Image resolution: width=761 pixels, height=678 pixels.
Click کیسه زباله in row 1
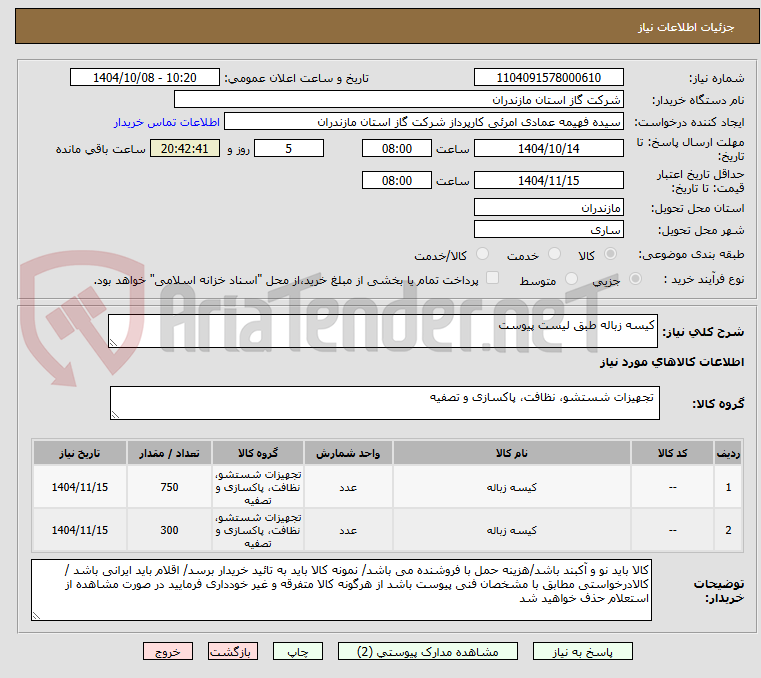click(x=512, y=487)
